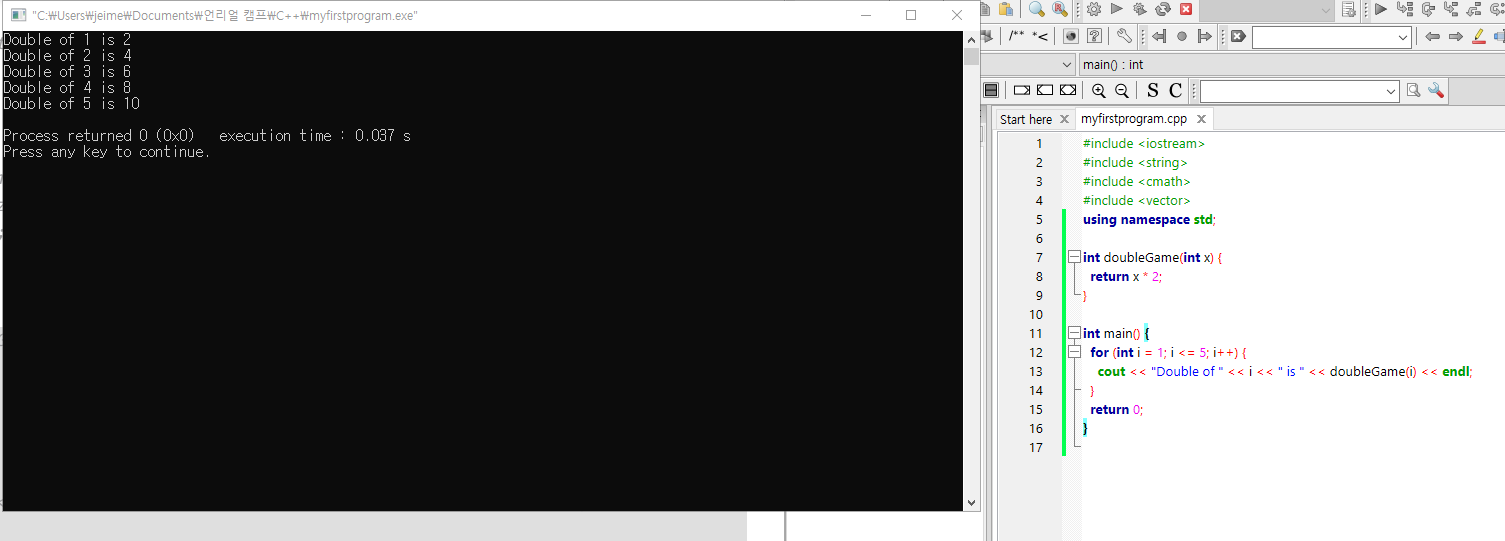Collapse the main function fold marker
The image size is (1505, 541).
(1073, 333)
